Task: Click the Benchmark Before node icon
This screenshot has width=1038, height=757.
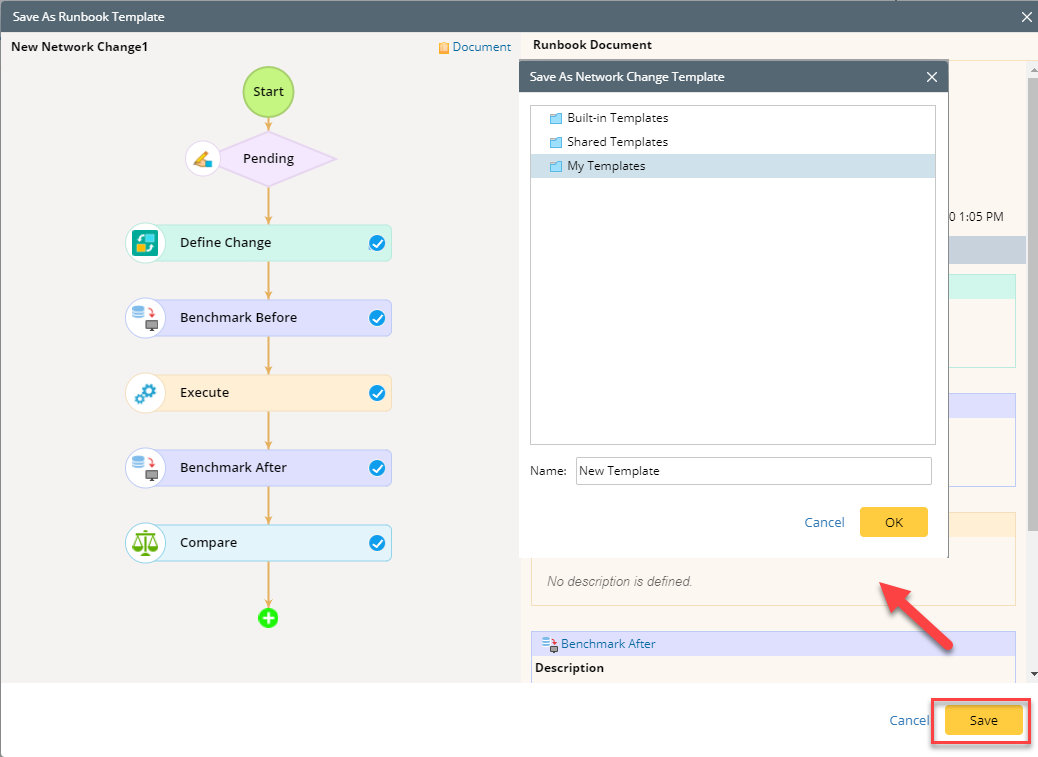Action: tap(146, 318)
